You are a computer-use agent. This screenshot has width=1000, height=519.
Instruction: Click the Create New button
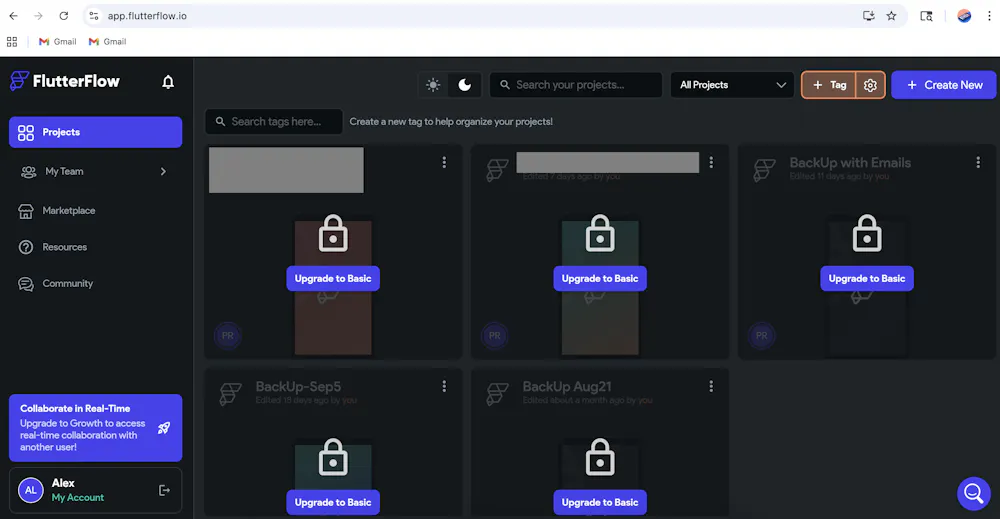point(944,85)
